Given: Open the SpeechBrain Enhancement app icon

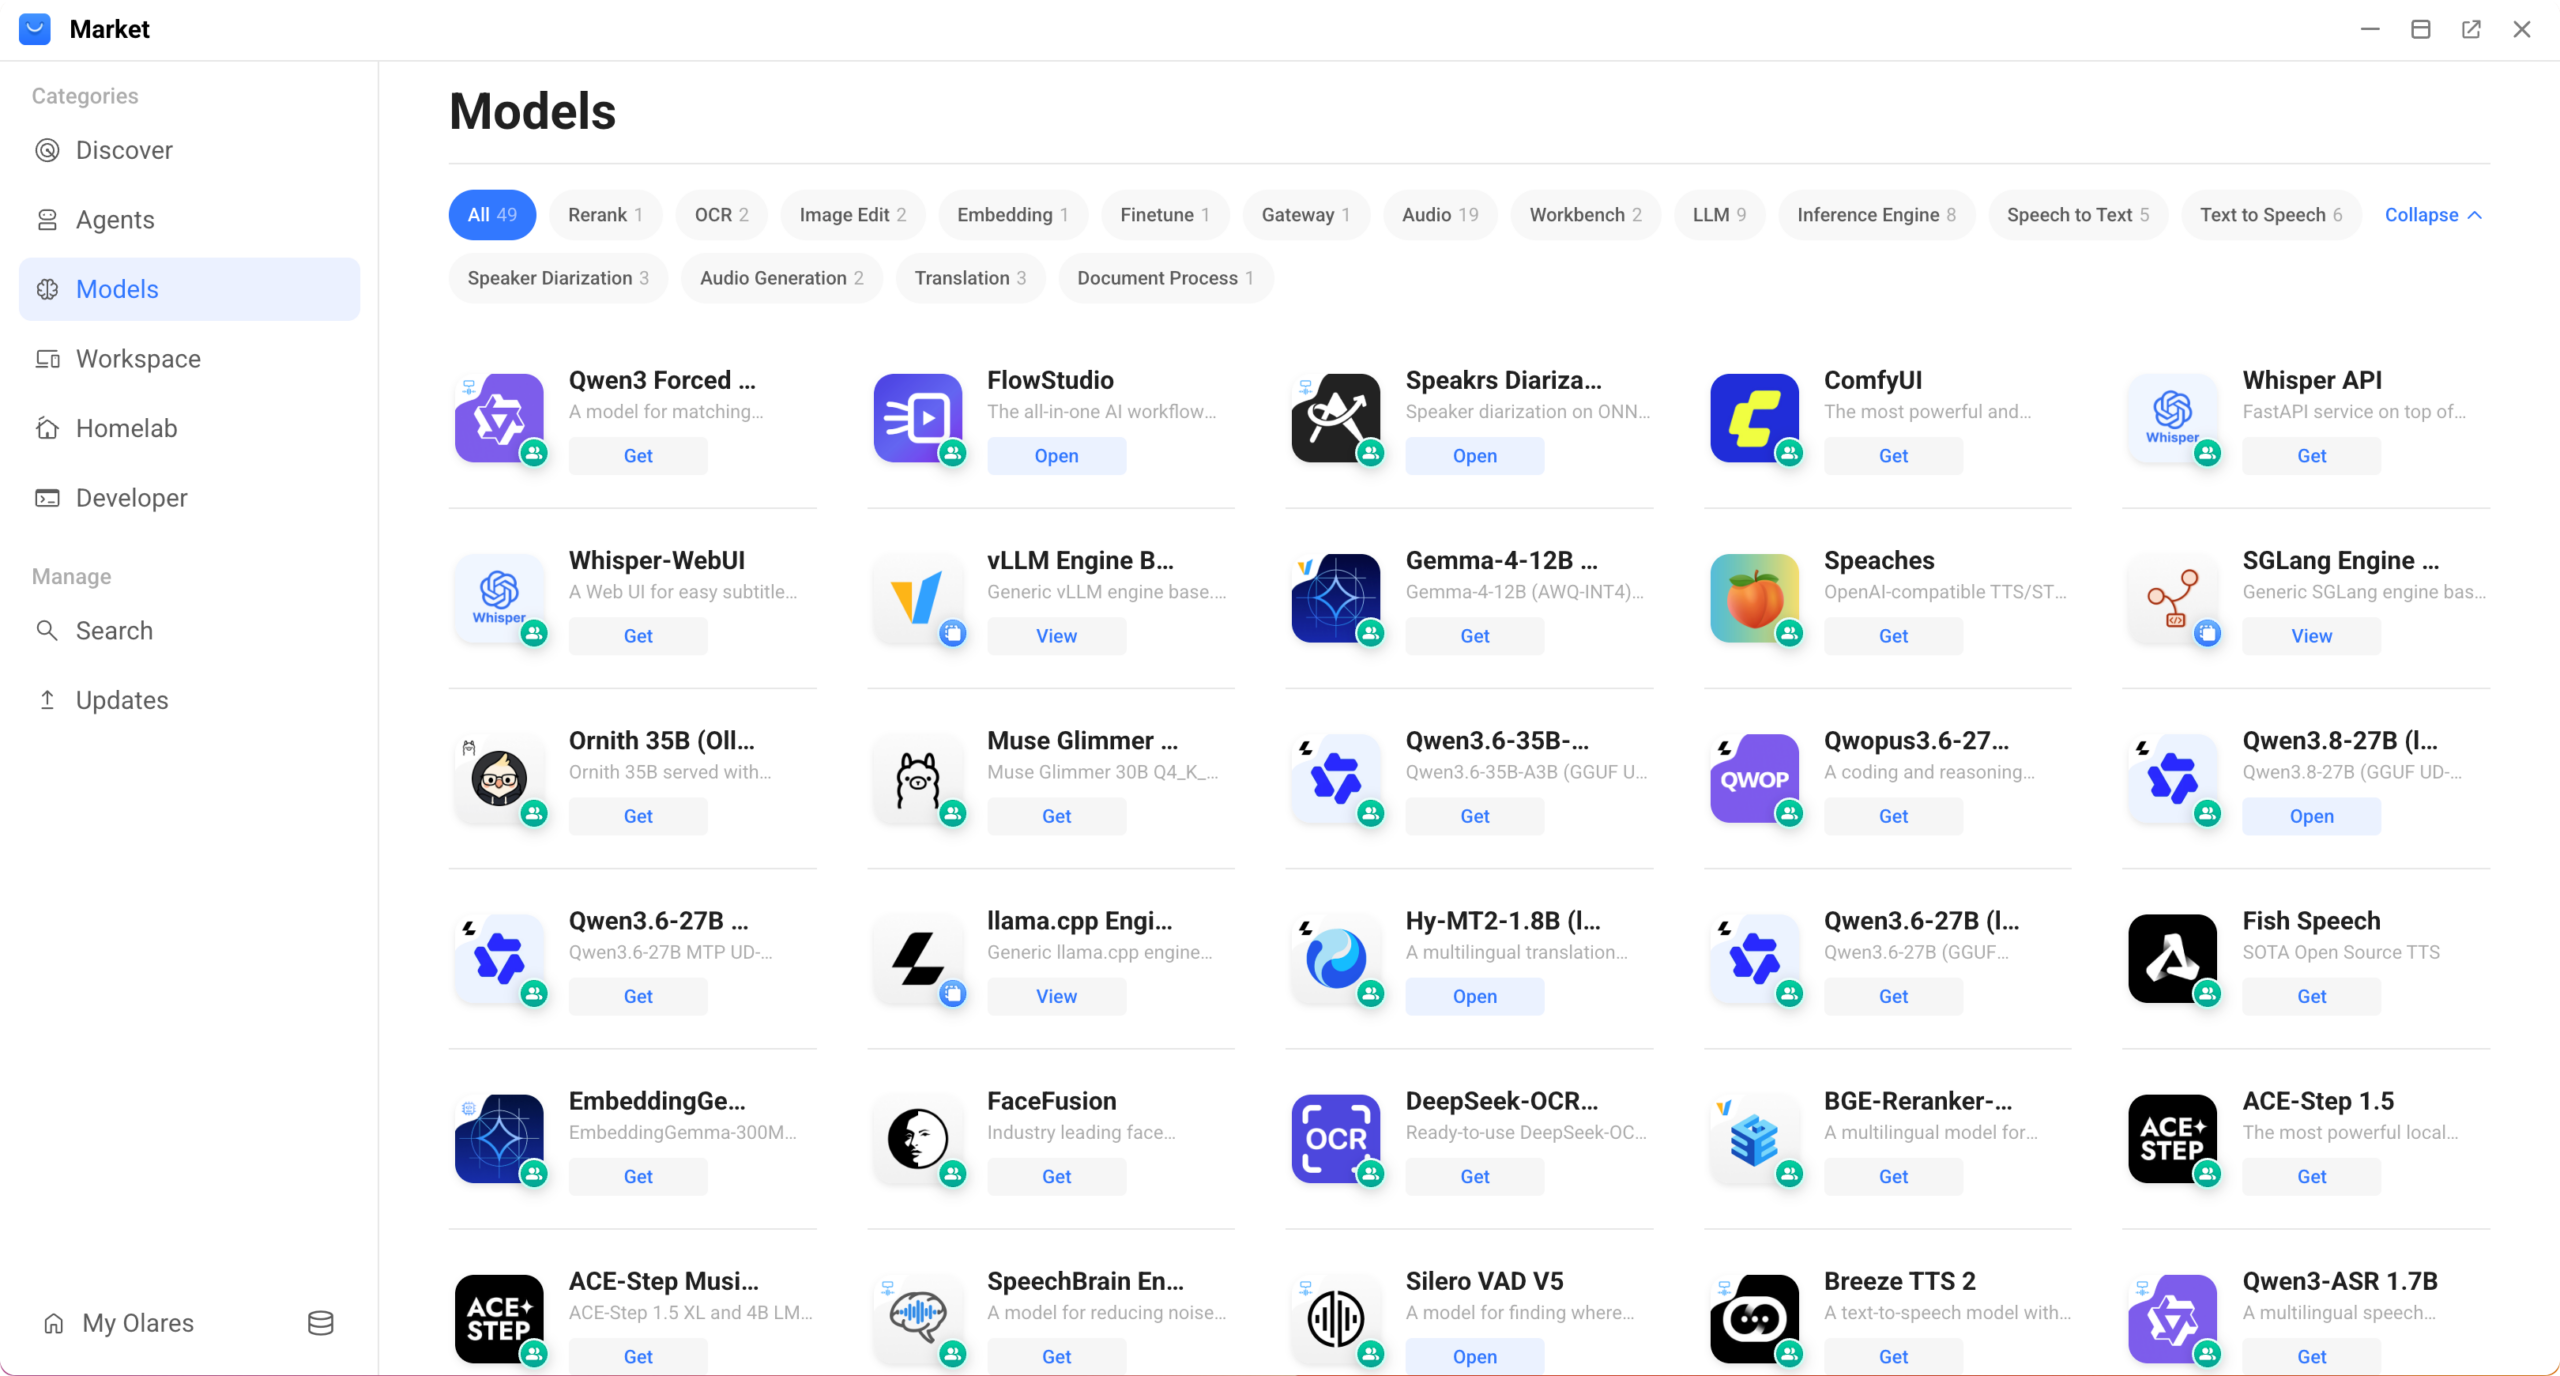Looking at the screenshot, I should (917, 1318).
